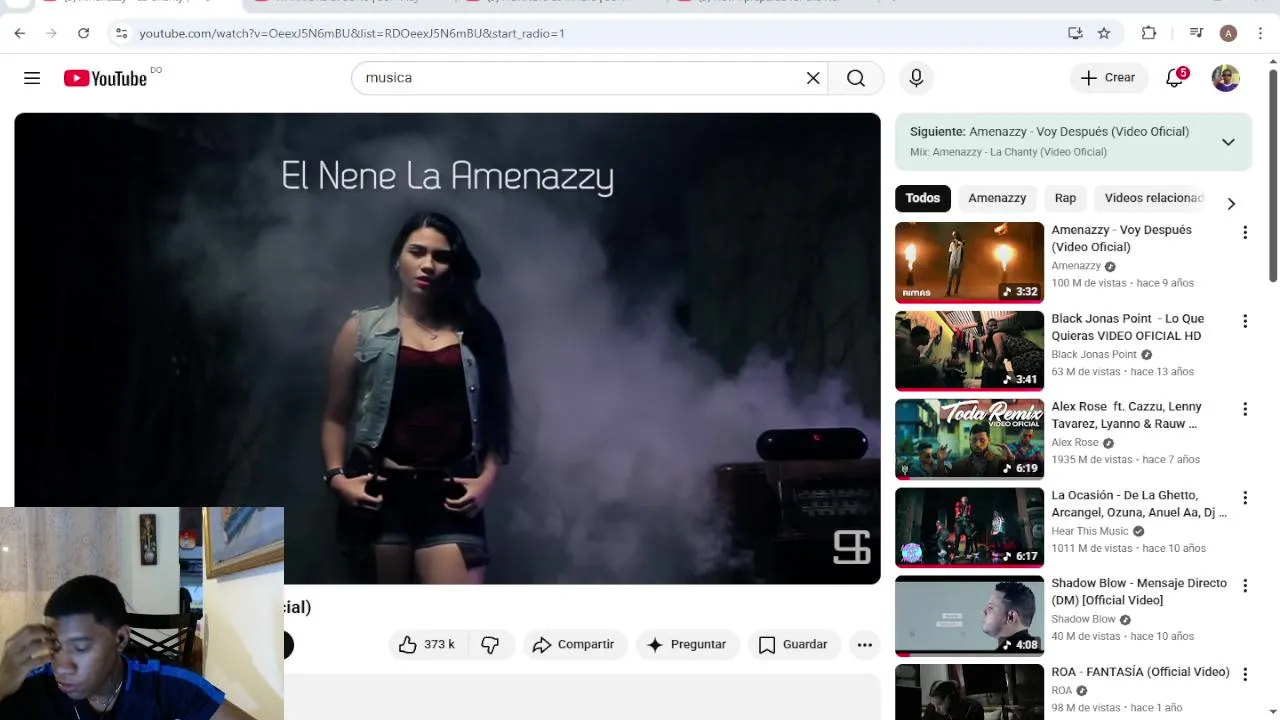Select the Rap filter chip
Screen dimensions: 1280x720
[1065, 198]
